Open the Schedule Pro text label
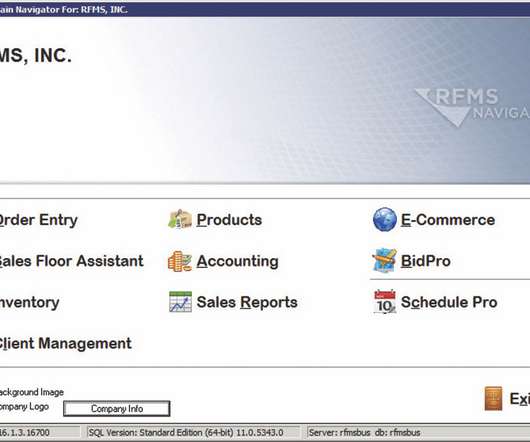This screenshot has height=442, width=530. pos(449,302)
